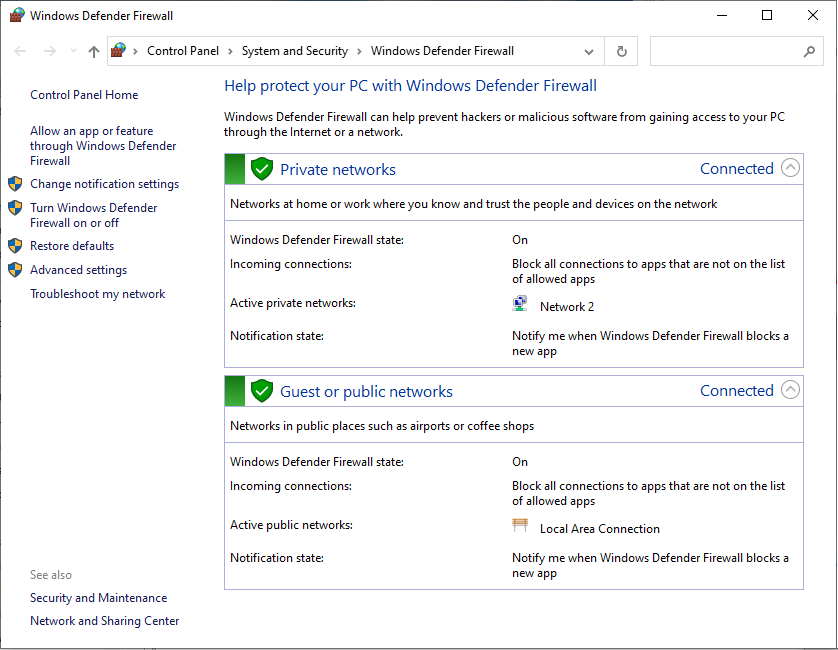Focus the Control Panel search box
The image size is (838, 650).
(x=736, y=51)
